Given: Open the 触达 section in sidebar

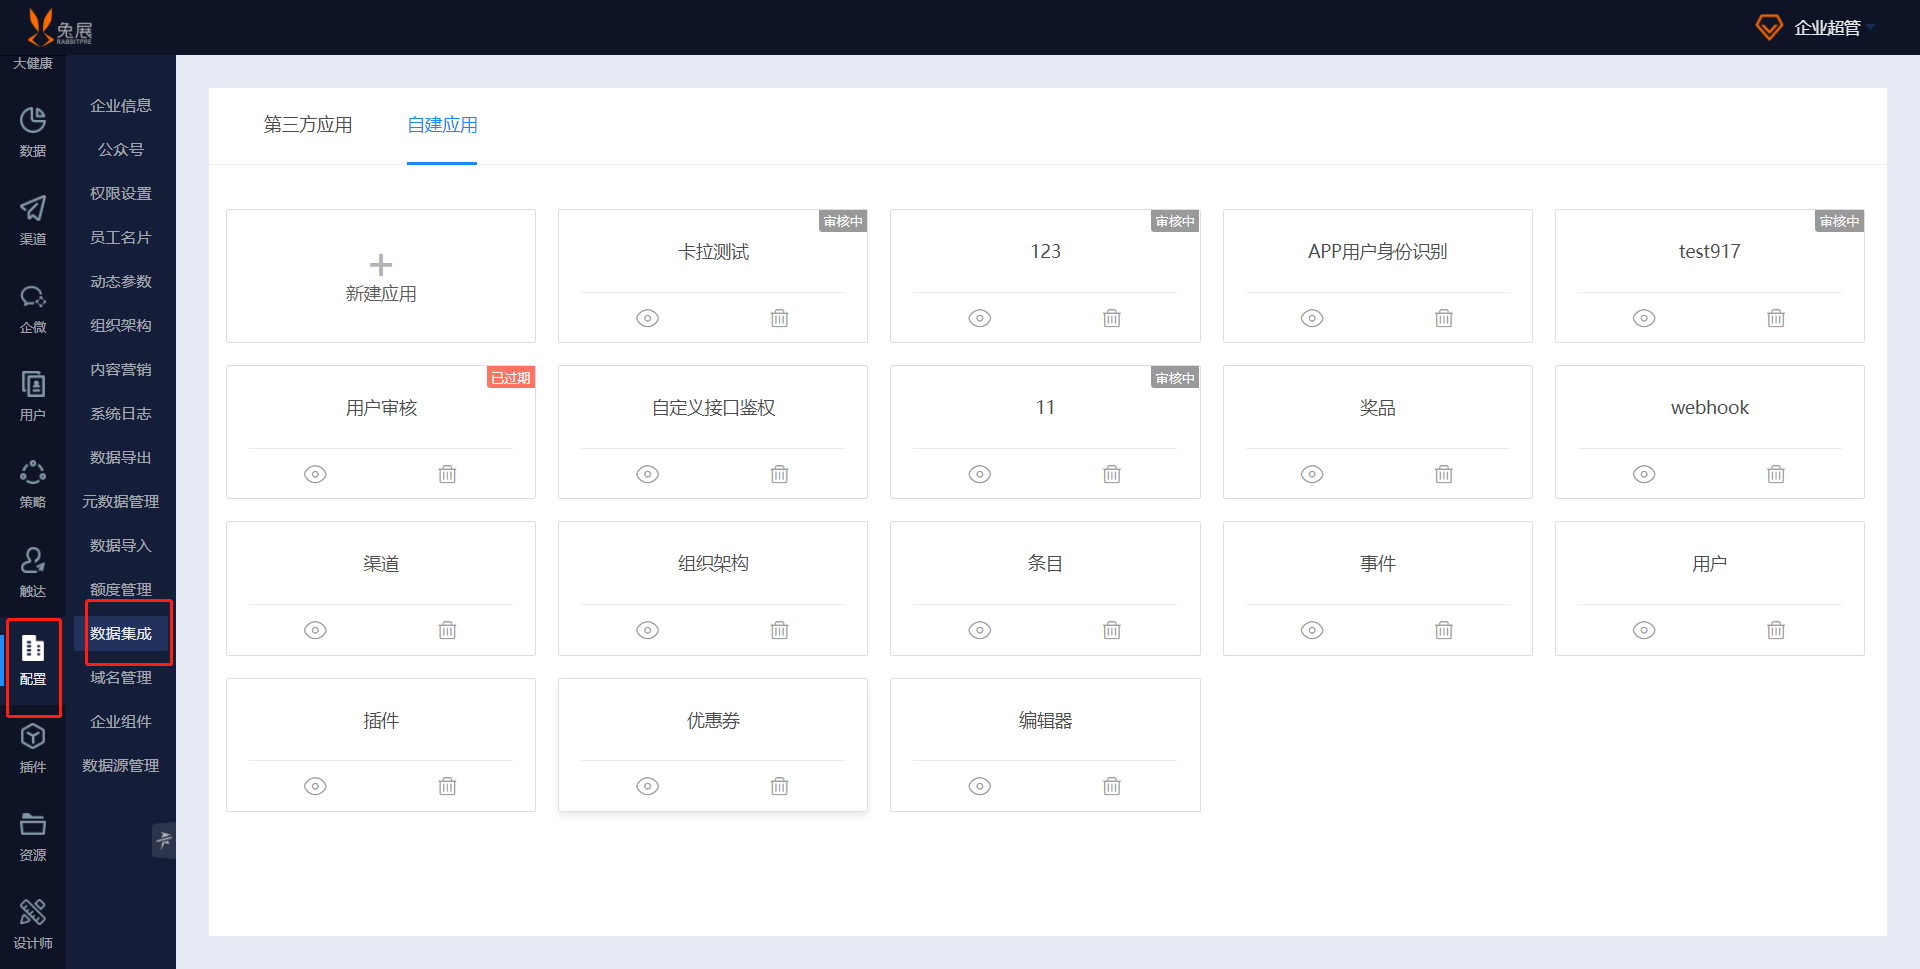Looking at the screenshot, I should point(33,572).
